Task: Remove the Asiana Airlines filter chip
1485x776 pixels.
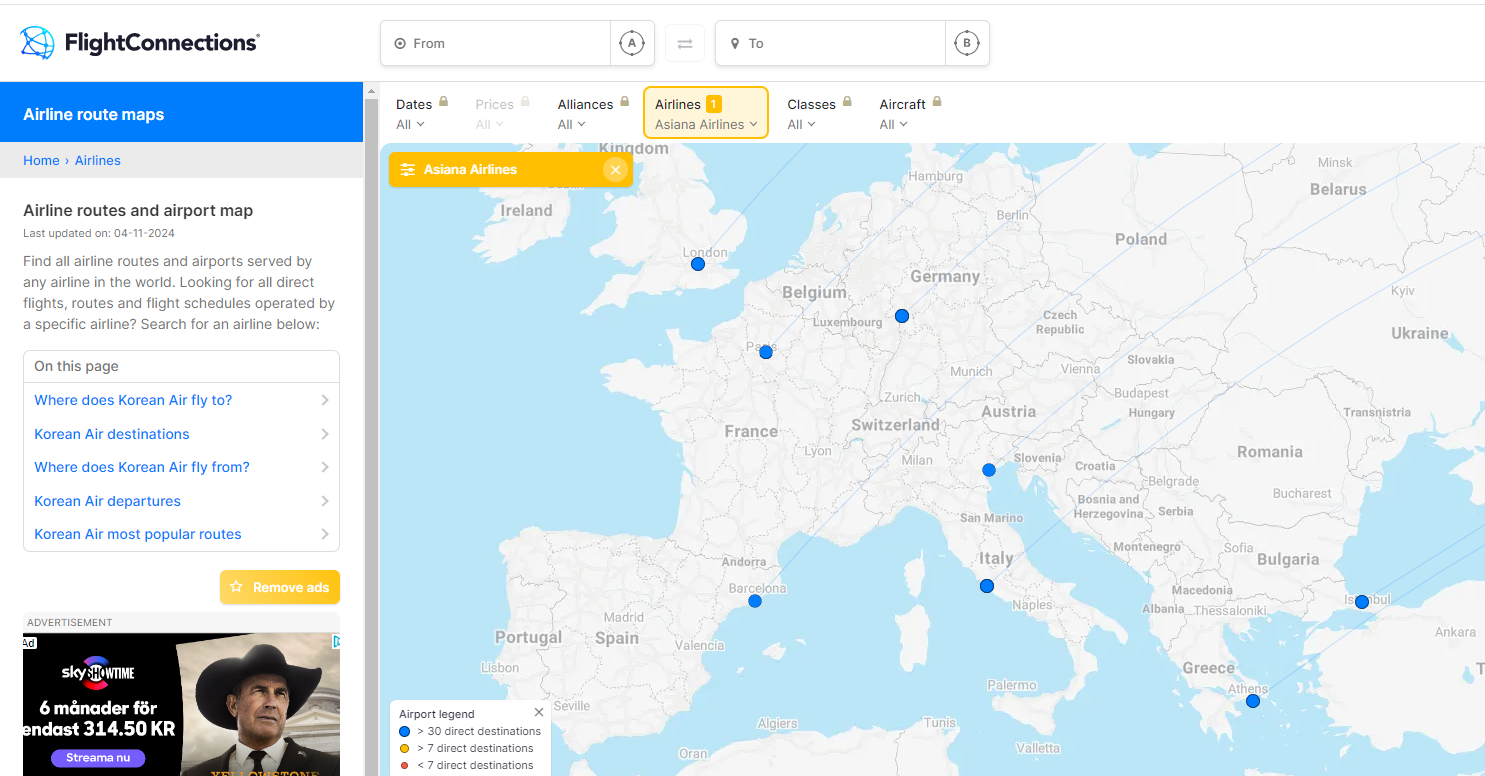Action: 616,170
